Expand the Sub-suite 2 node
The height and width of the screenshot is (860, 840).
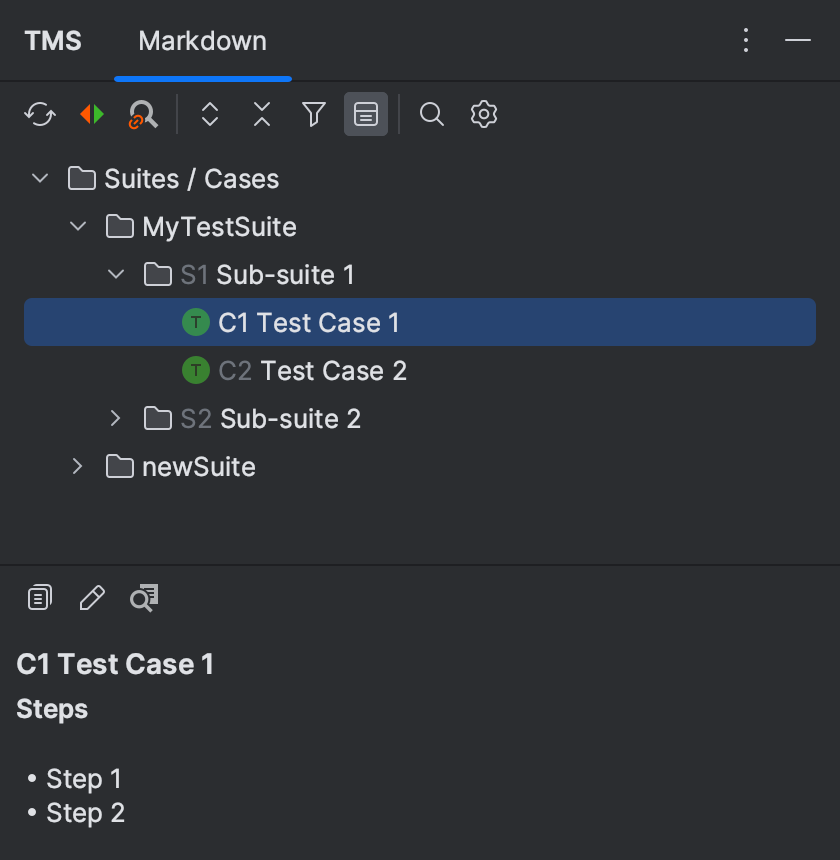coord(115,418)
